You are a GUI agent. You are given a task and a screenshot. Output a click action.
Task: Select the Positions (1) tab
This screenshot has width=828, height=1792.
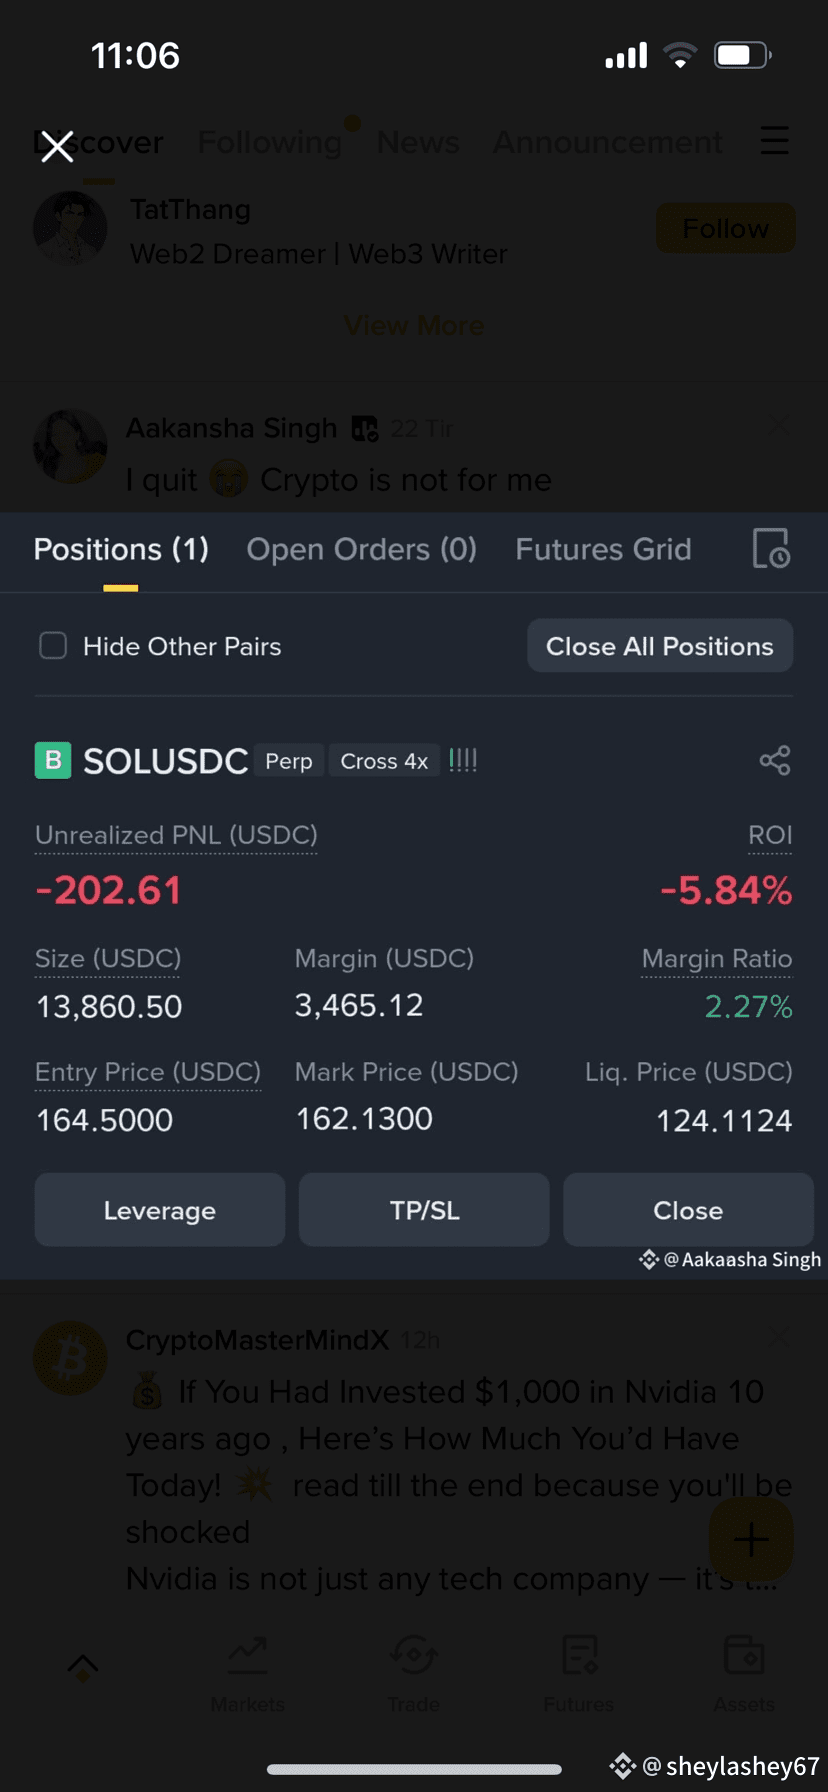pyautogui.click(x=121, y=549)
